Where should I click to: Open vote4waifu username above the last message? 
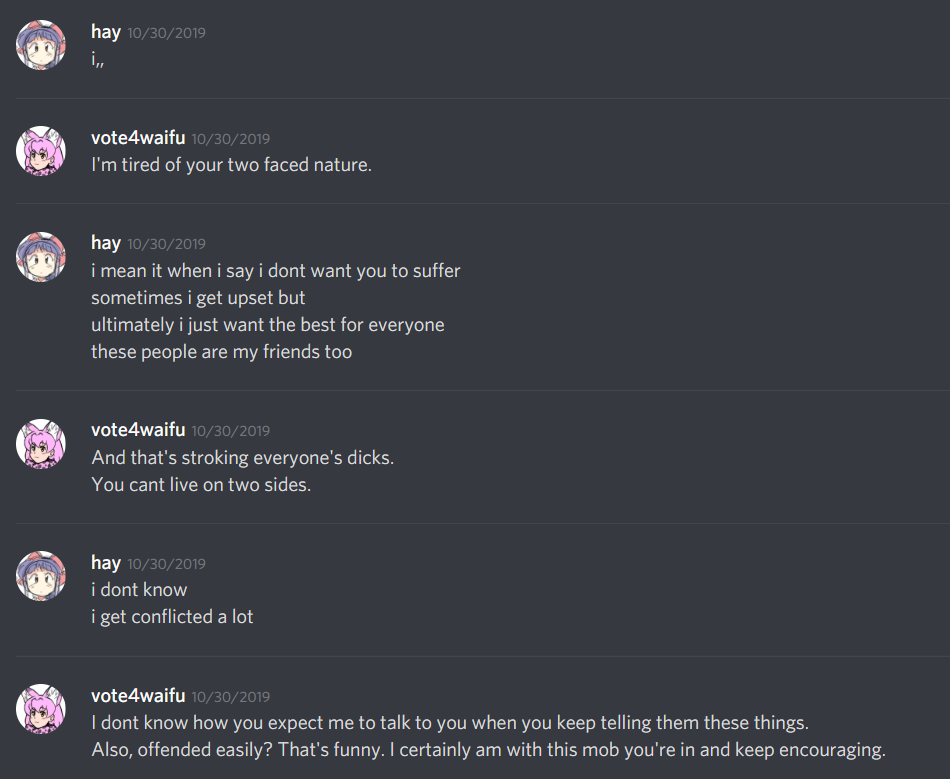(x=138, y=696)
